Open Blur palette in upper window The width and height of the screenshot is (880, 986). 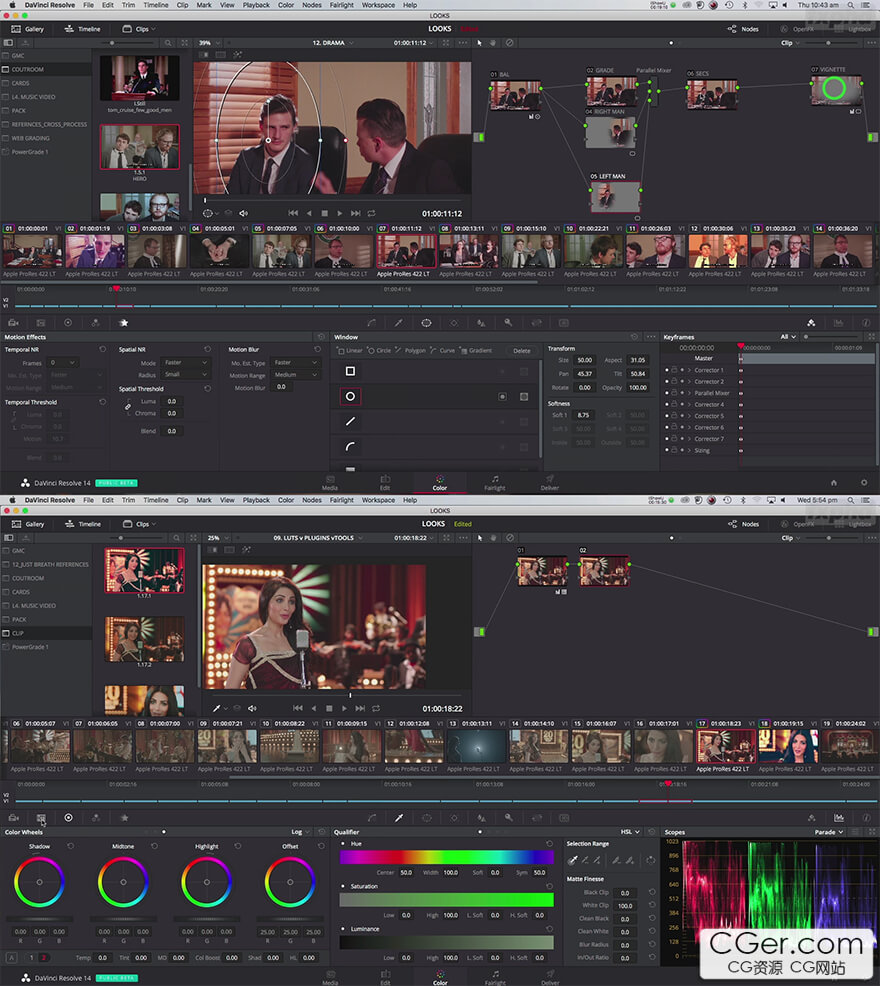point(481,323)
